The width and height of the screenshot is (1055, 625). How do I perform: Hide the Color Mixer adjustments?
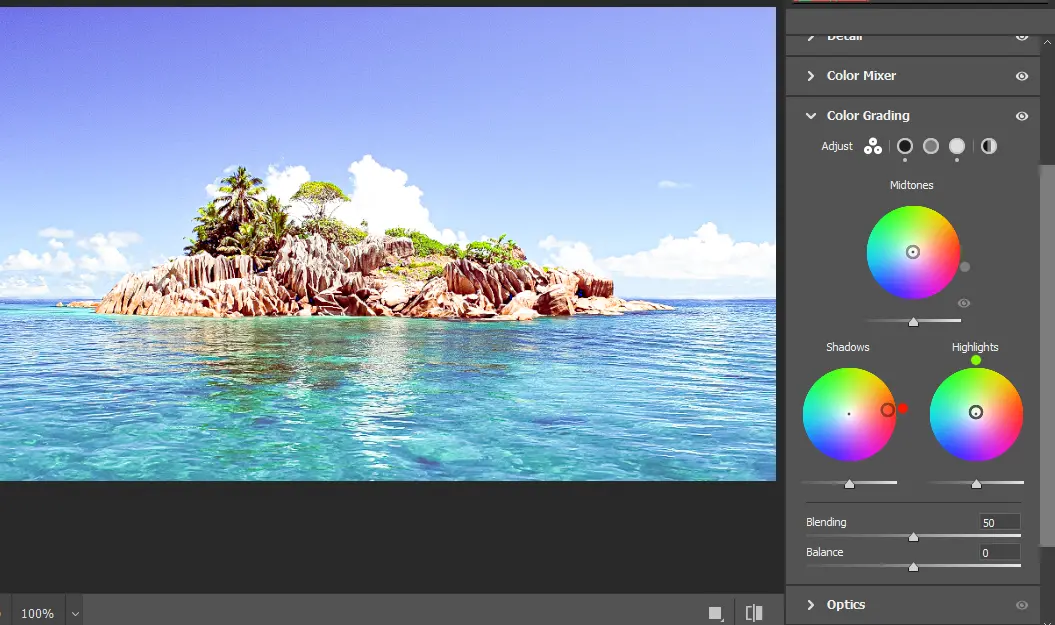click(x=1021, y=75)
